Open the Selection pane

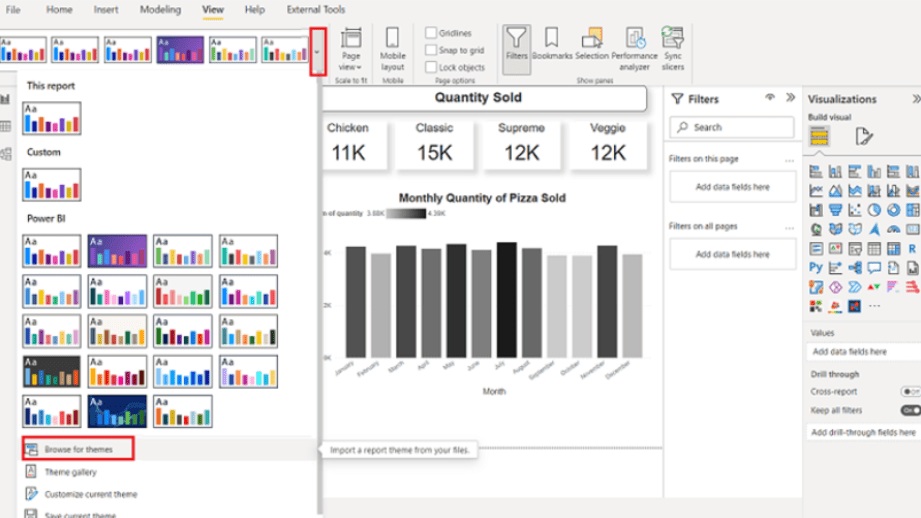coord(591,45)
